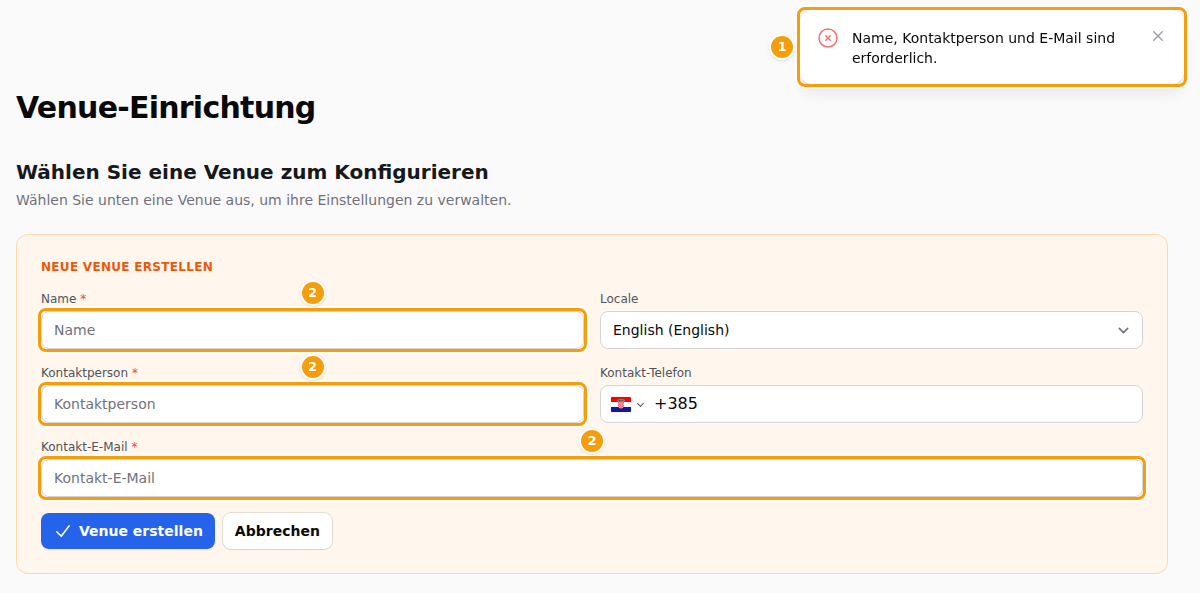Click the phone number field showing +385
Viewport: 1200px width, 593px height.
click(896, 404)
